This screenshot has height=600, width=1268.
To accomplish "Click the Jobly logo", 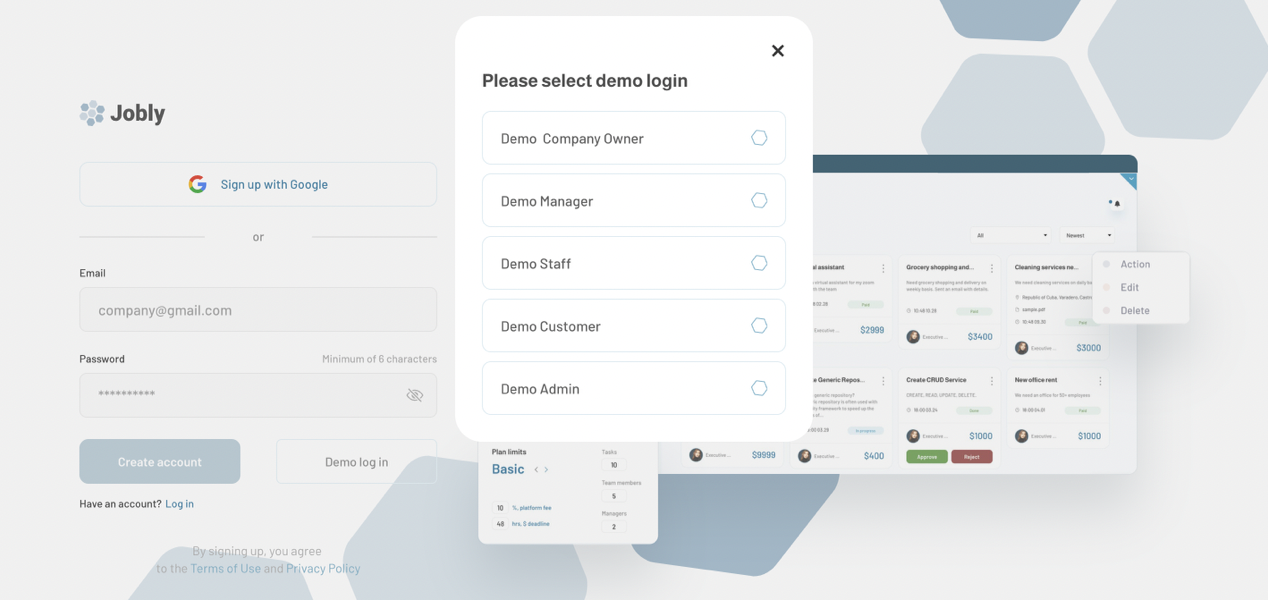I will point(123,113).
